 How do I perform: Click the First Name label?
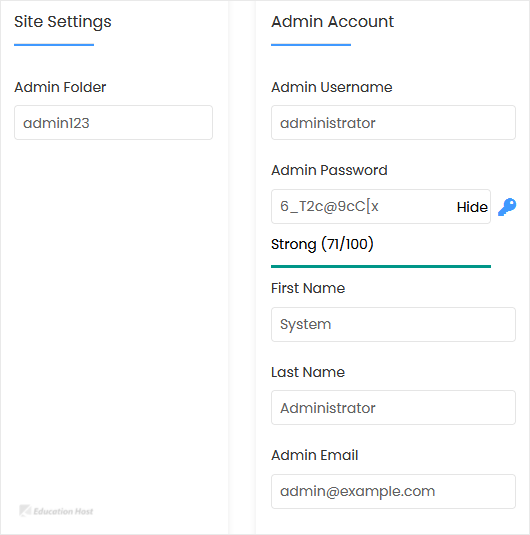[308, 288]
